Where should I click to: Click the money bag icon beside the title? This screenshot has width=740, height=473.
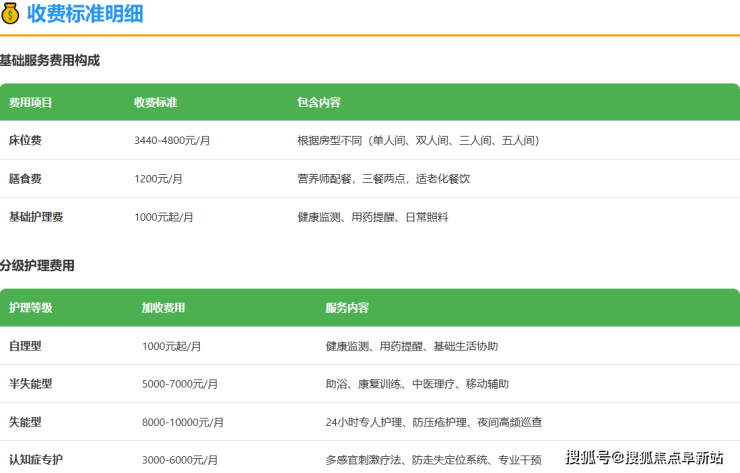click(11, 14)
